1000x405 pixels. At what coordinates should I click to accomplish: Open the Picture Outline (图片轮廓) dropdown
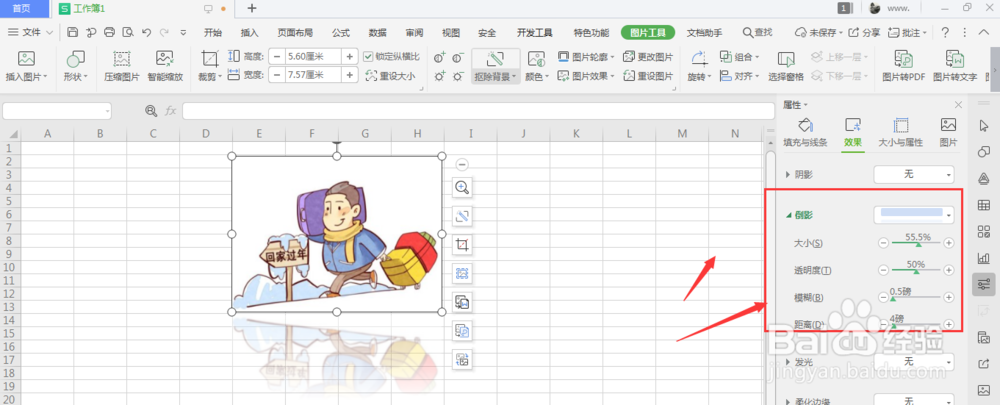(586, 57)
